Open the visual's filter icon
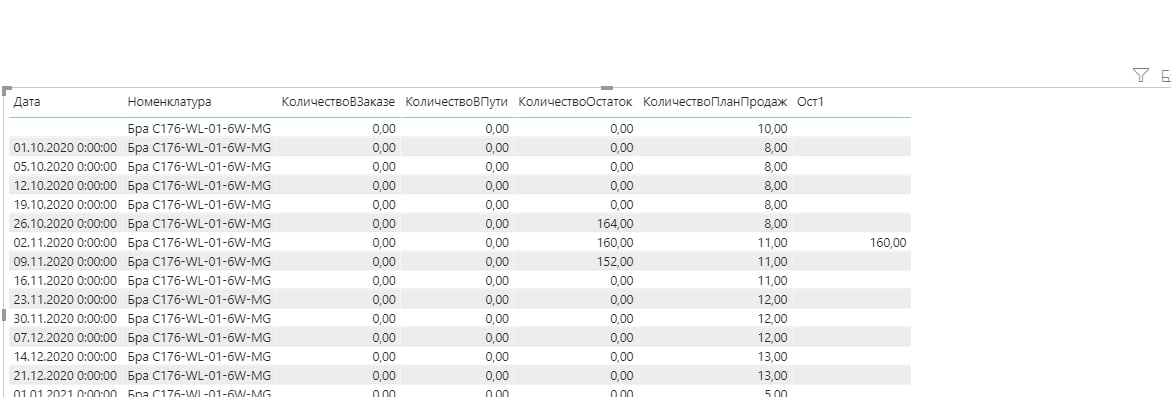This screenshot has width=1171, height=397. tap(1140, 75)
